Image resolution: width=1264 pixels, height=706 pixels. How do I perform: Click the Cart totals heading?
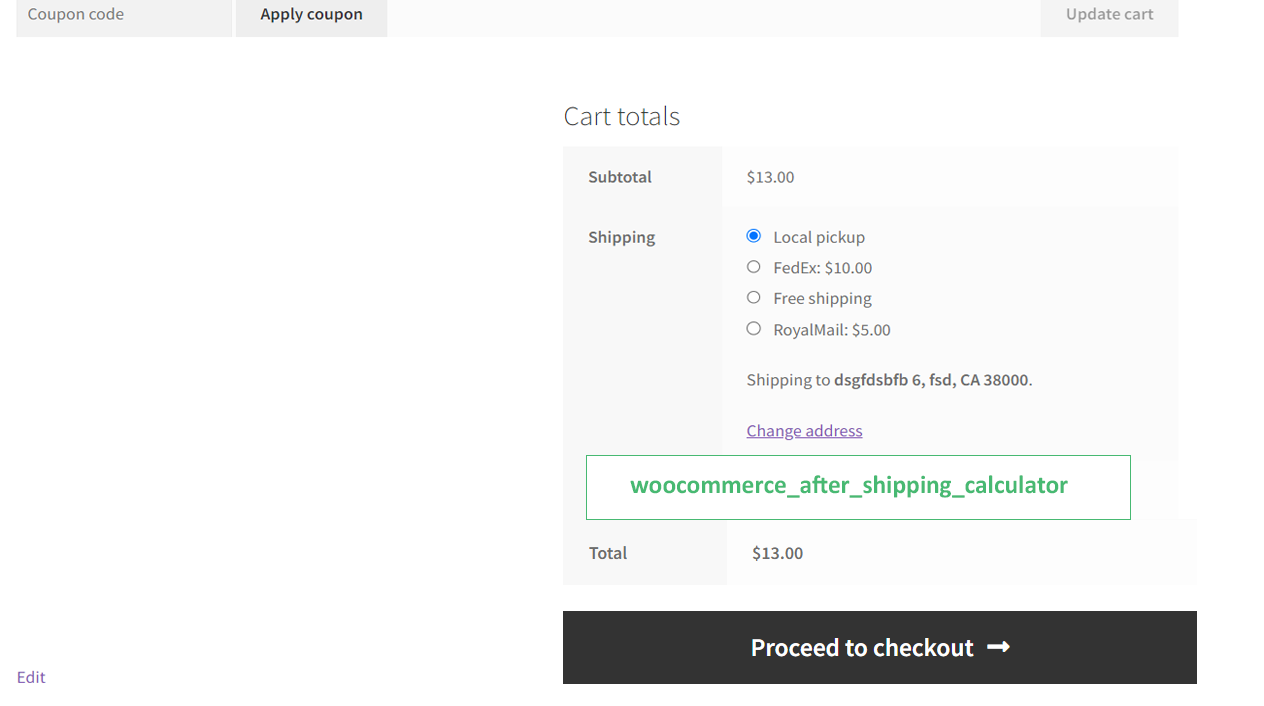(621, 116)
